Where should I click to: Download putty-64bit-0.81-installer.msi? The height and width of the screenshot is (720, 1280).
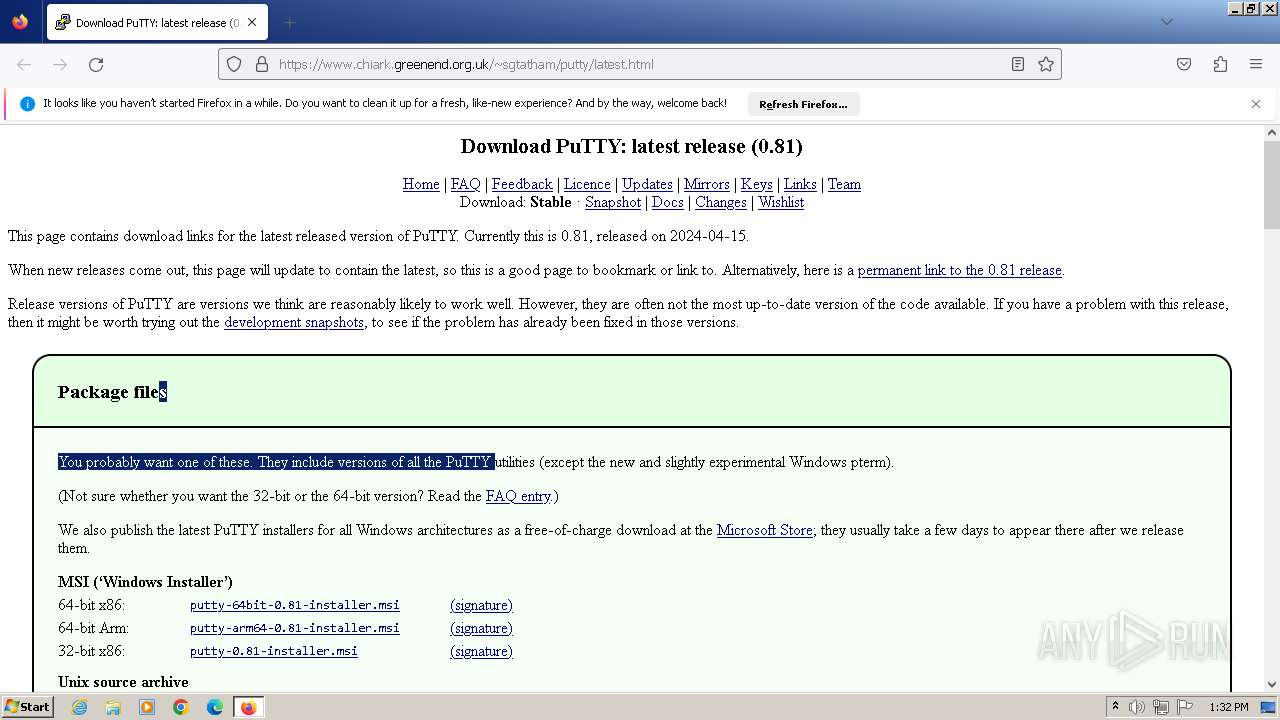click(295, 605)
